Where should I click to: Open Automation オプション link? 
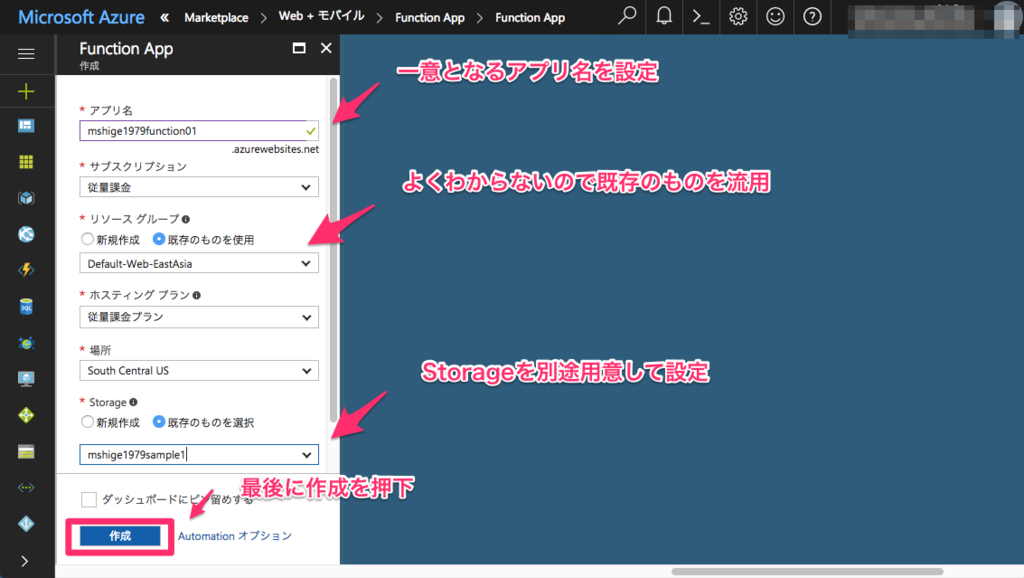point(233,535)
